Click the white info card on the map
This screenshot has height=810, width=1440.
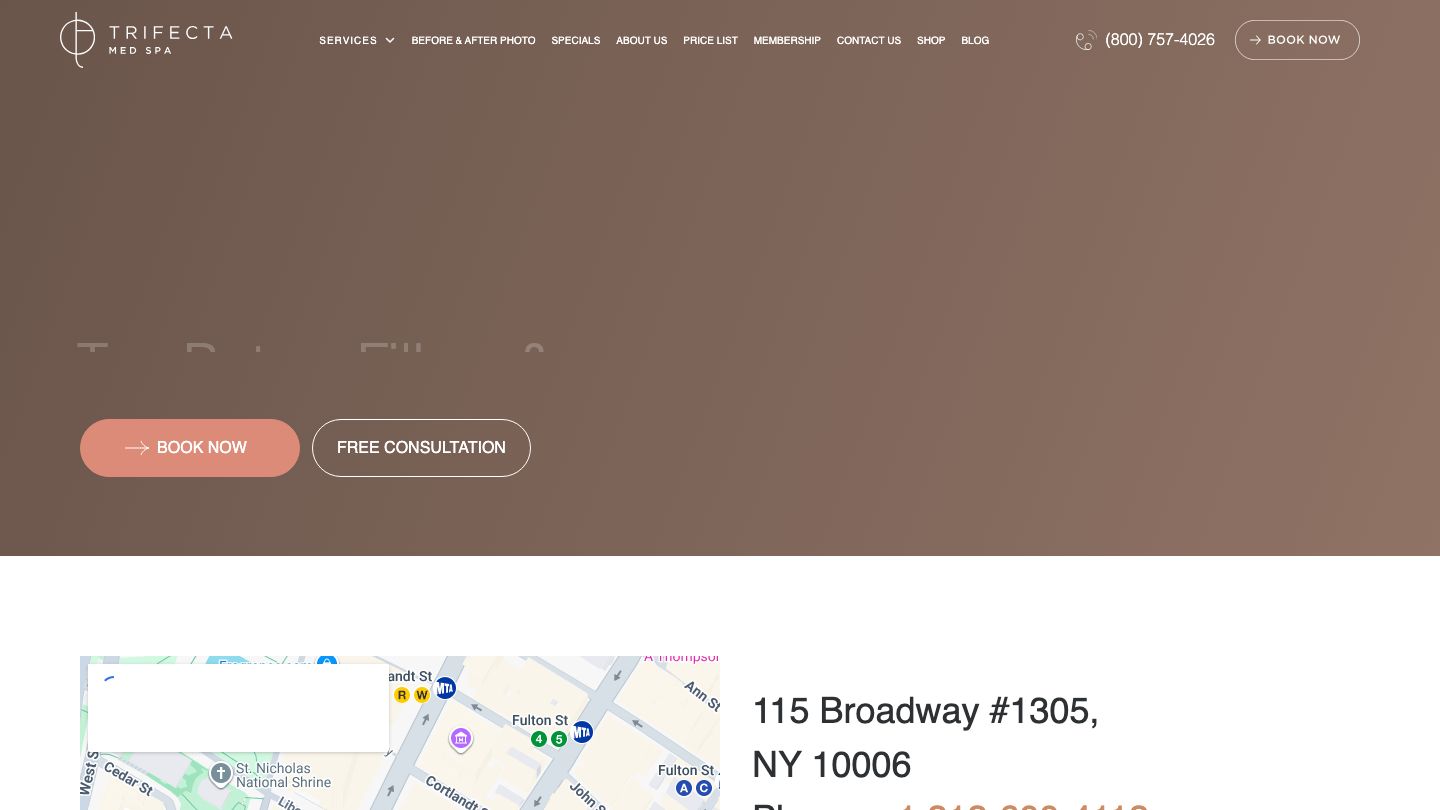pos(238,708)
